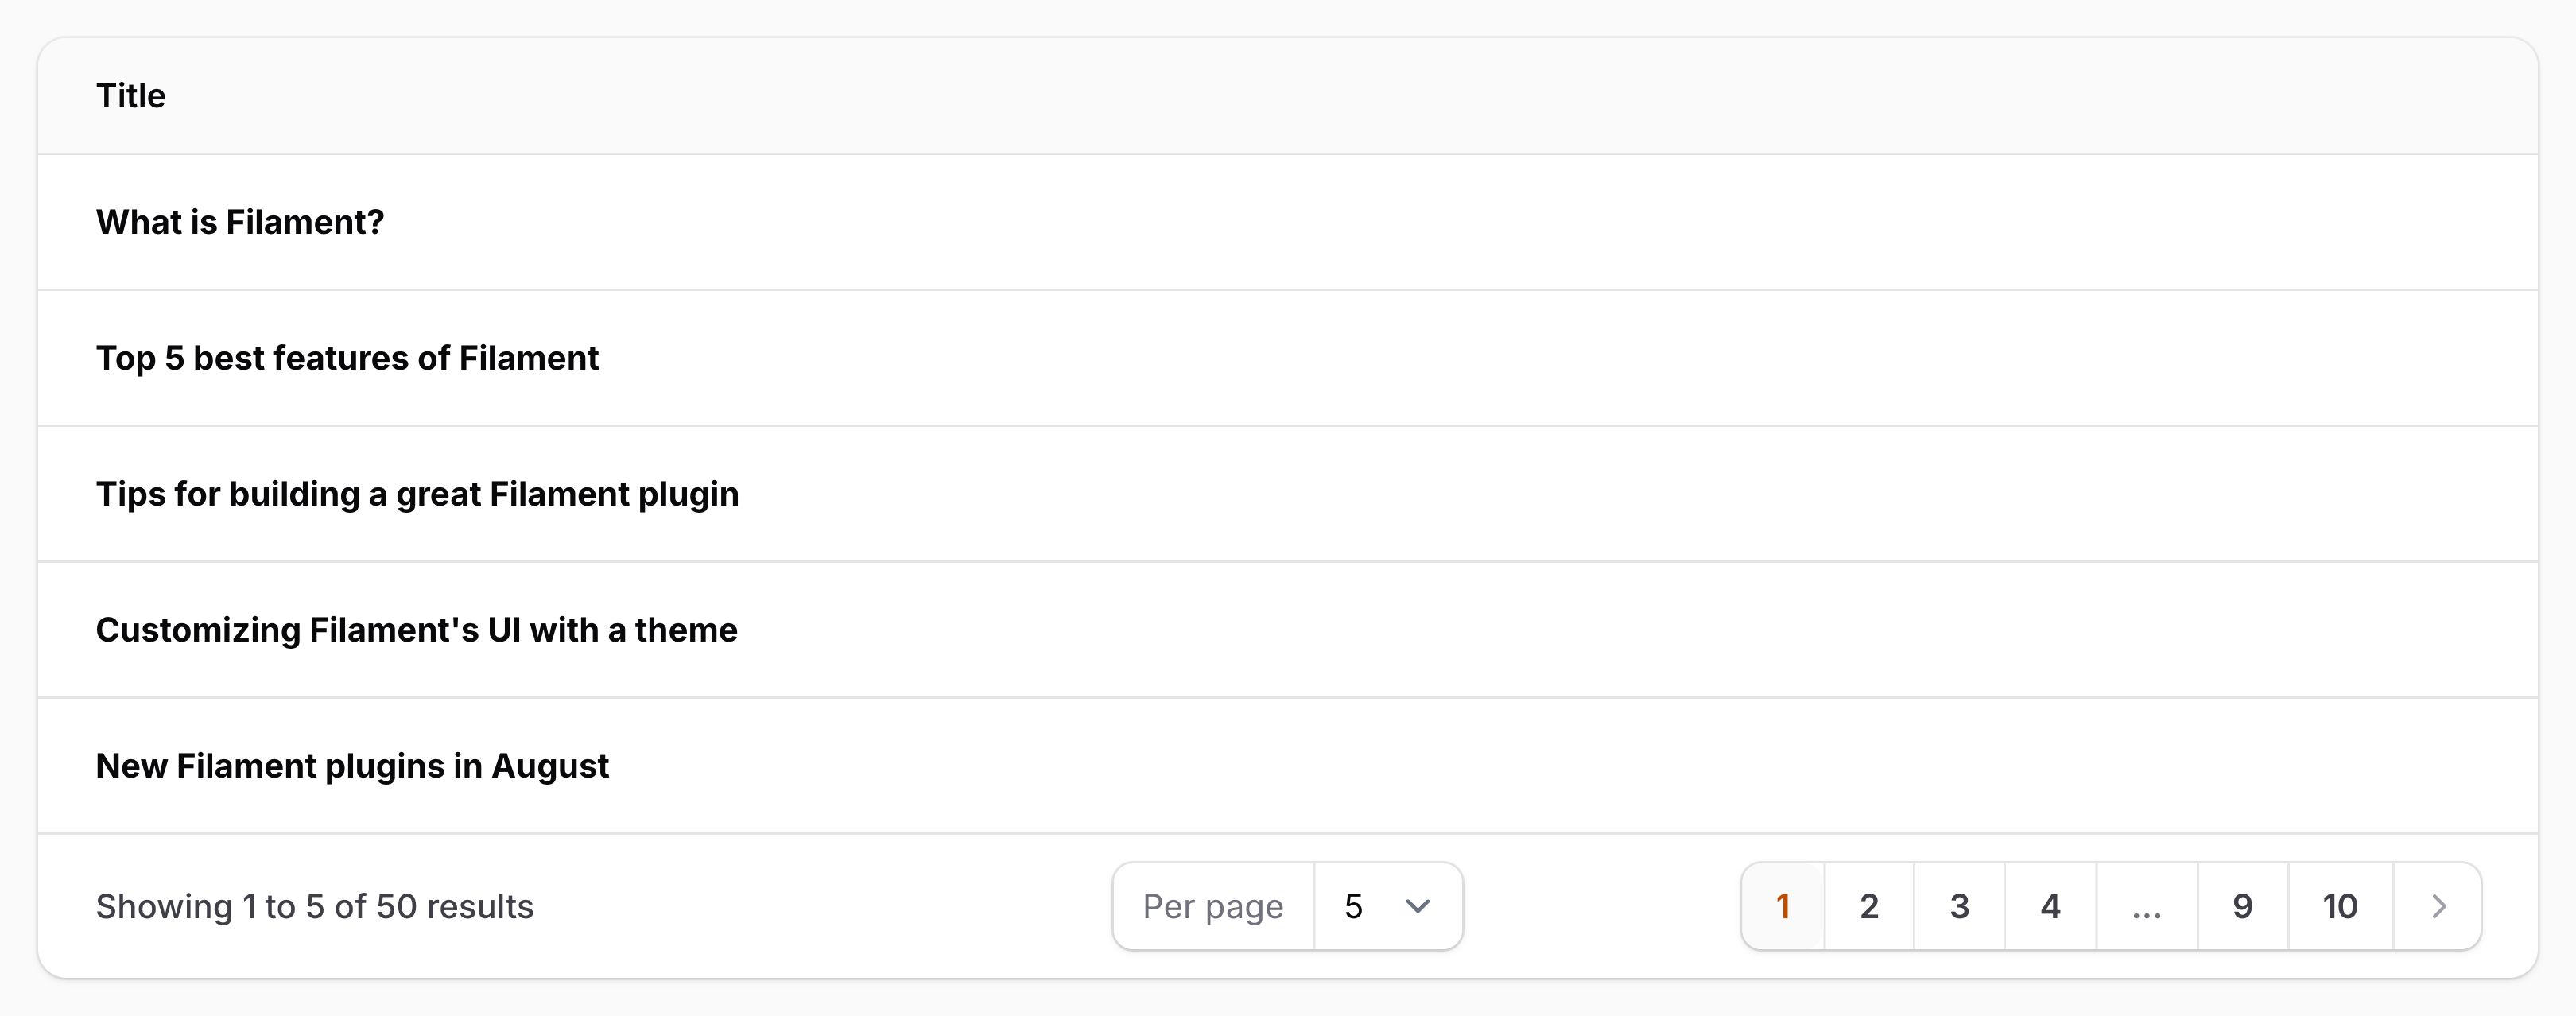Click the pagination ellipsis
This screenshot has height=1016, width=2576.
click(x=2146, y=906)
